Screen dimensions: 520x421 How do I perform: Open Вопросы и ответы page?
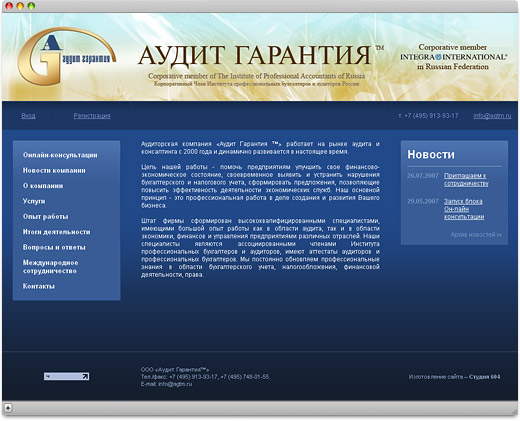pyautogui.click(x=54, y=247)
